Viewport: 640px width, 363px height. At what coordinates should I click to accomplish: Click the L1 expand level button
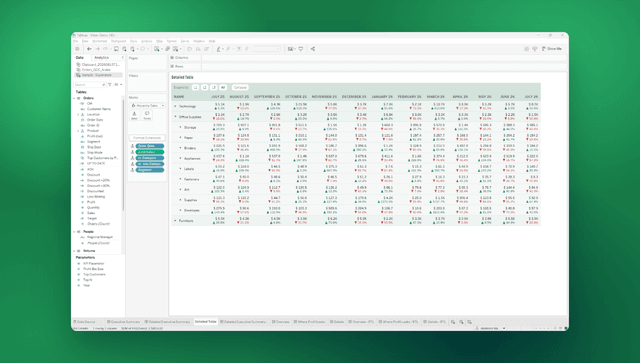(196, 87)
